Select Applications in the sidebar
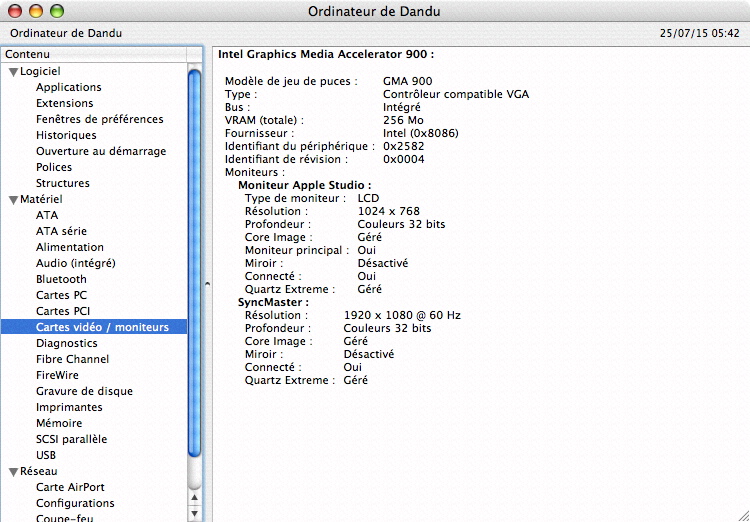This screenshot has height=522, width=750. [68, 87]
